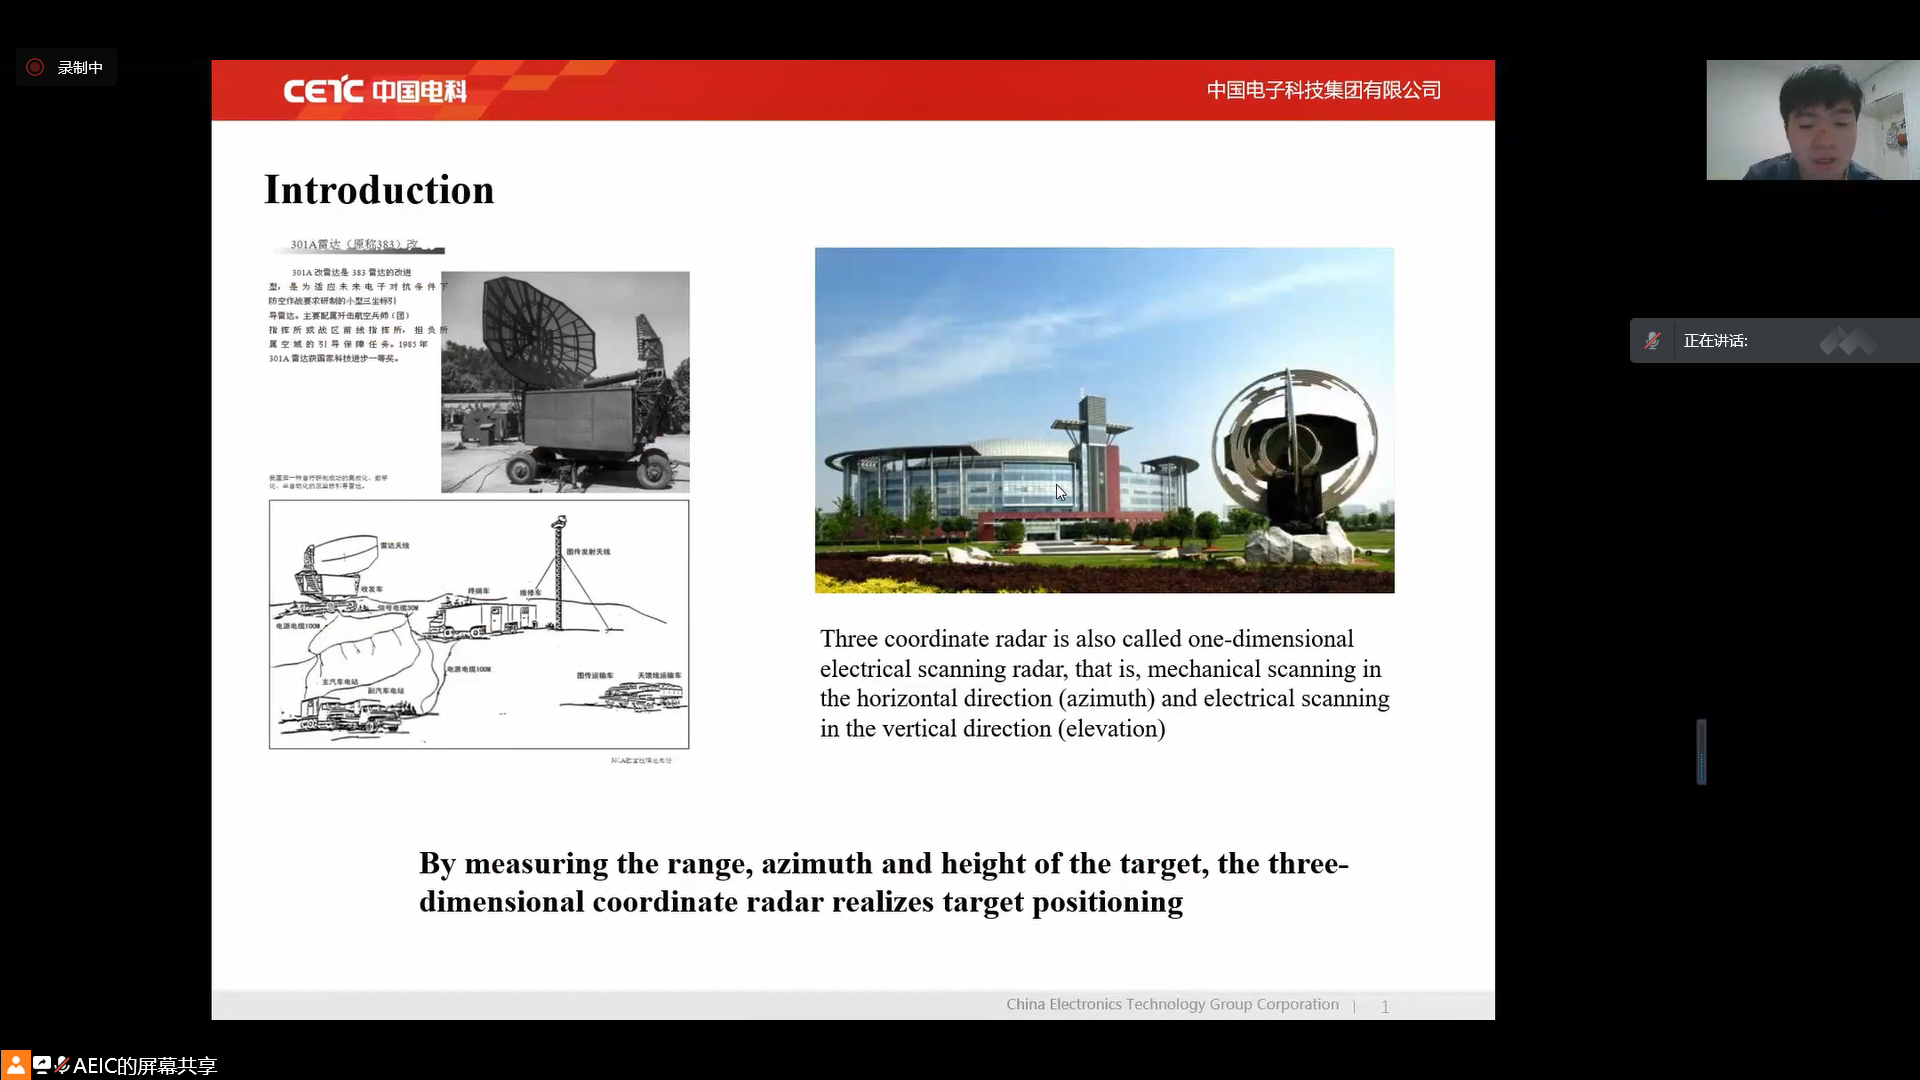Click the muted microphone icon beside AEIC
Screen dimensions: 1920x1080
[62, 1065]
